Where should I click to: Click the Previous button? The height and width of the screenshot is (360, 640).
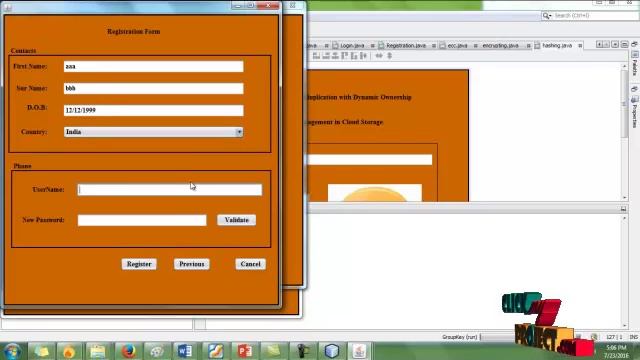pyautogui.click(x=191, y=264)
